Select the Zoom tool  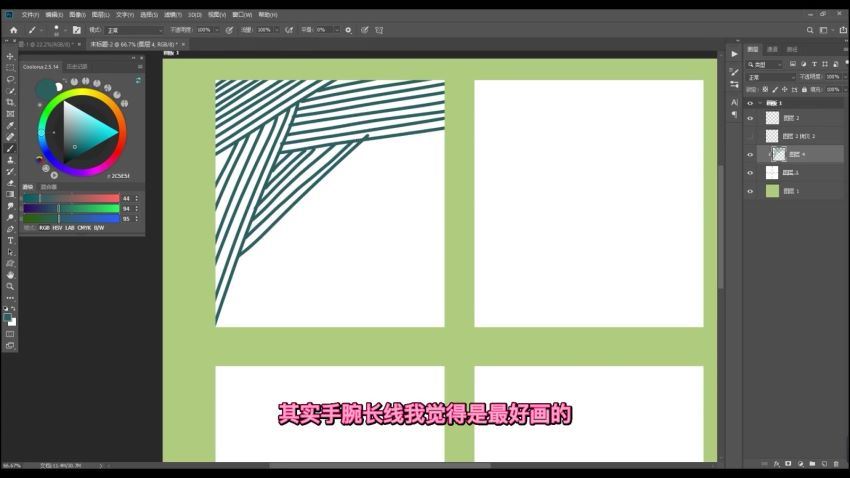10,286
